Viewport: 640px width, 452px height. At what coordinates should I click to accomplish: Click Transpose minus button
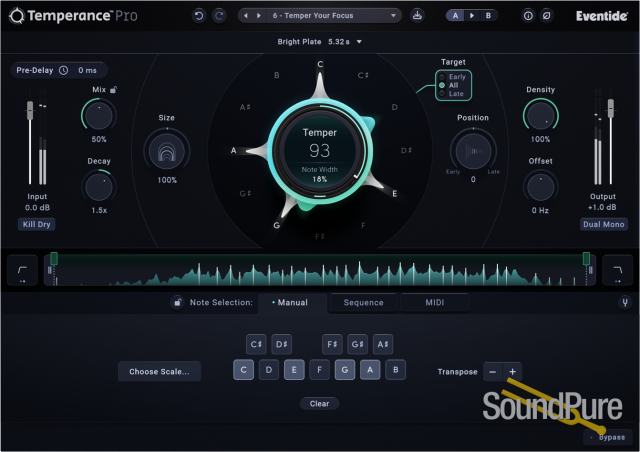click(x=493, y=372)
